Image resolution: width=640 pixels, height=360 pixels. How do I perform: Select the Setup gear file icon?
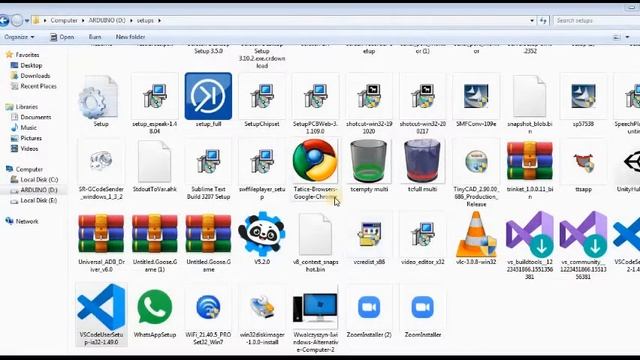(98, 98)
